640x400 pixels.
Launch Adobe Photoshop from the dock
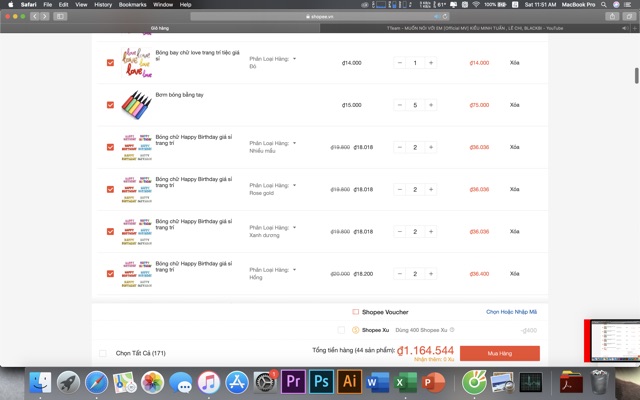point(322,381)
